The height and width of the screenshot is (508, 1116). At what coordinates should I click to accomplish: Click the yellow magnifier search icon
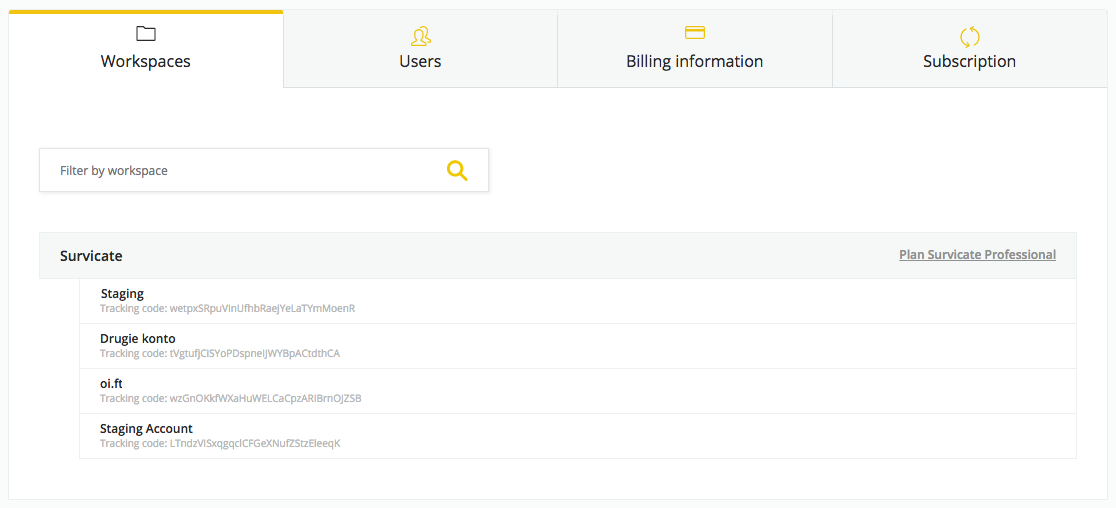[457, 170]
